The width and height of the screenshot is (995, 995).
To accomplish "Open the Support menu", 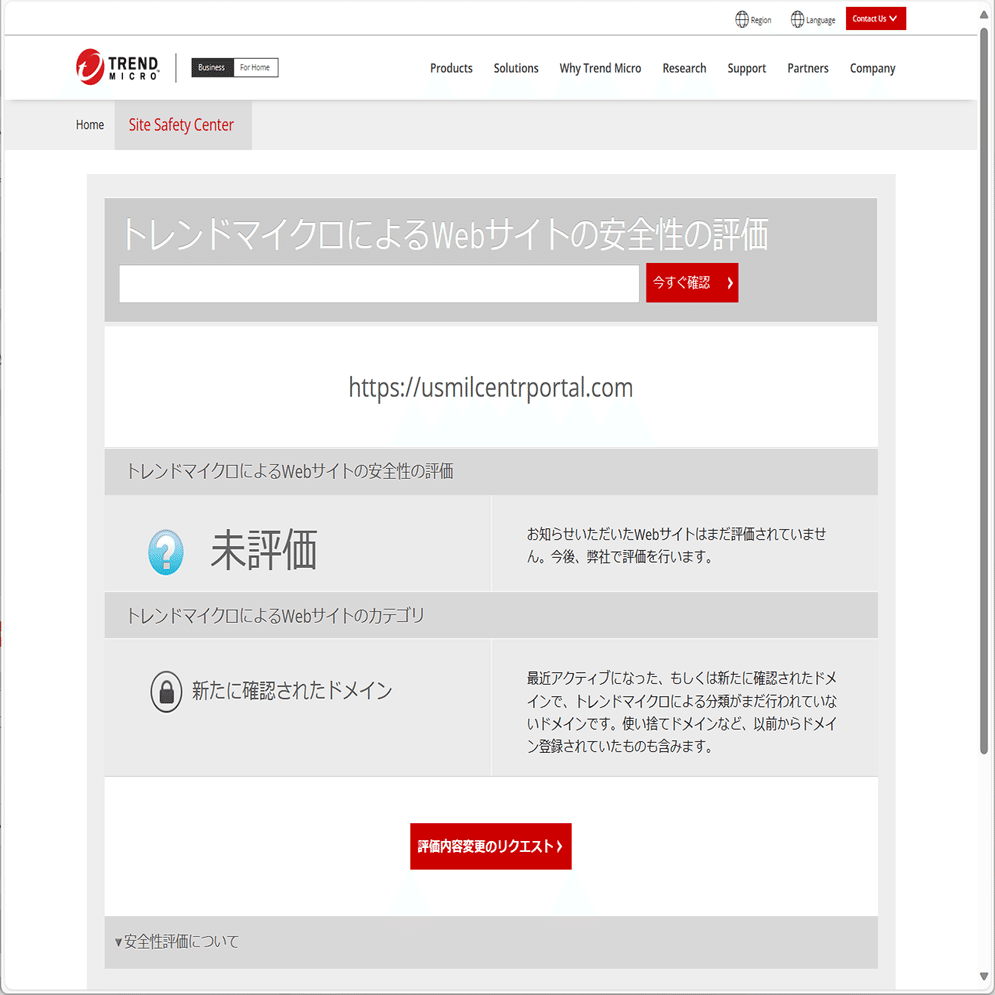I will tap(746, 68).
